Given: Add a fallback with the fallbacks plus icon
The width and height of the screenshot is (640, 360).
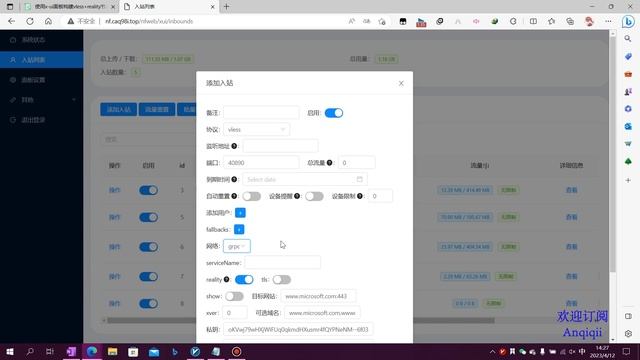Looking at the screenshot, I should 239,229.
